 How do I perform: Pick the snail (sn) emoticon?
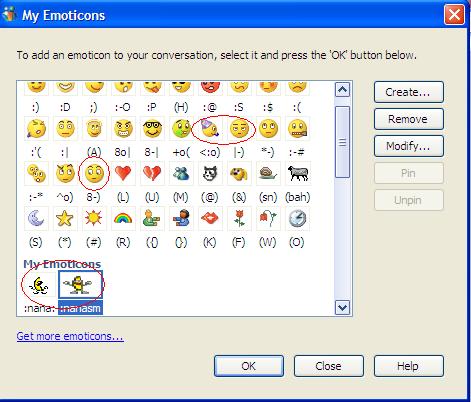pos(268,174)
